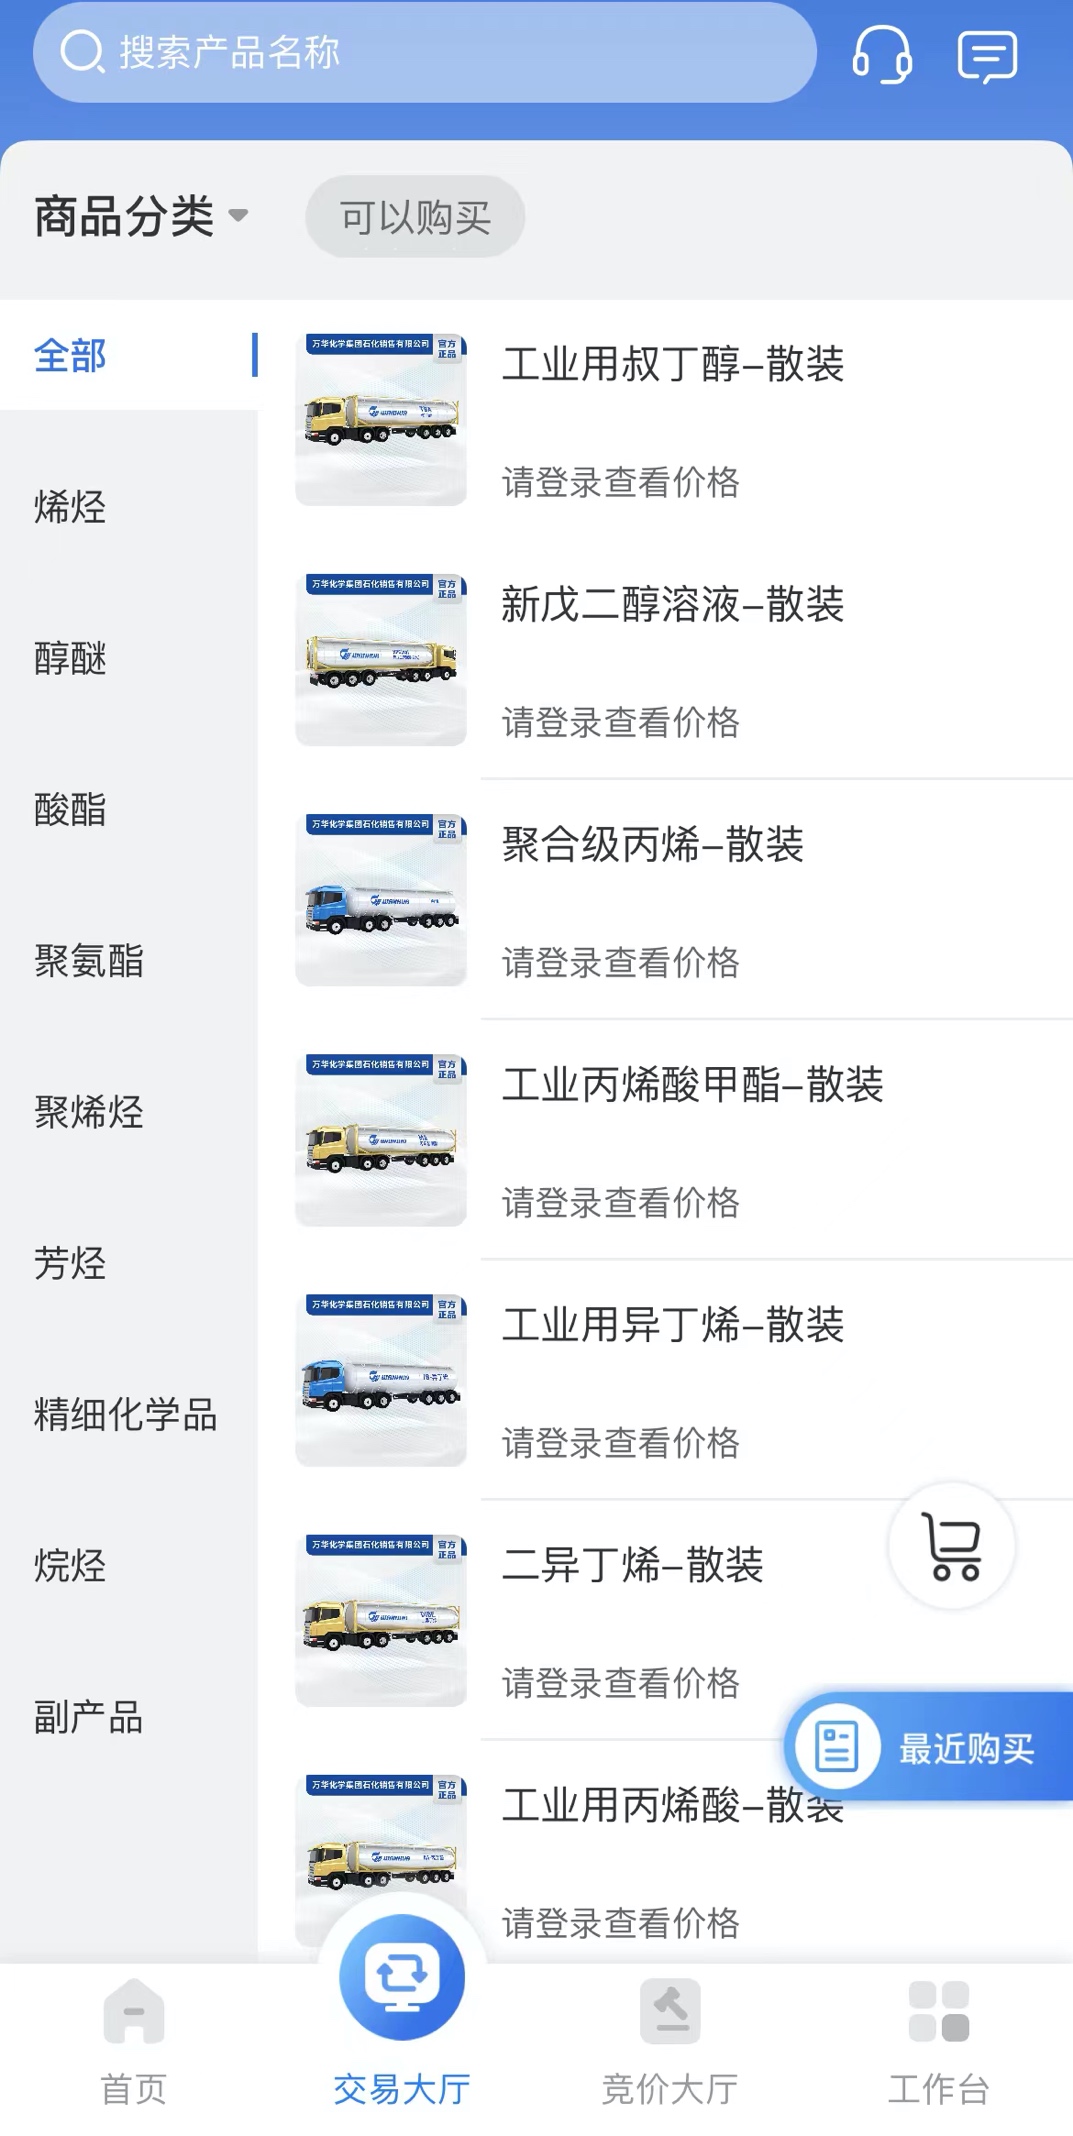Tap the search magnifier icon

pos(82,52)
